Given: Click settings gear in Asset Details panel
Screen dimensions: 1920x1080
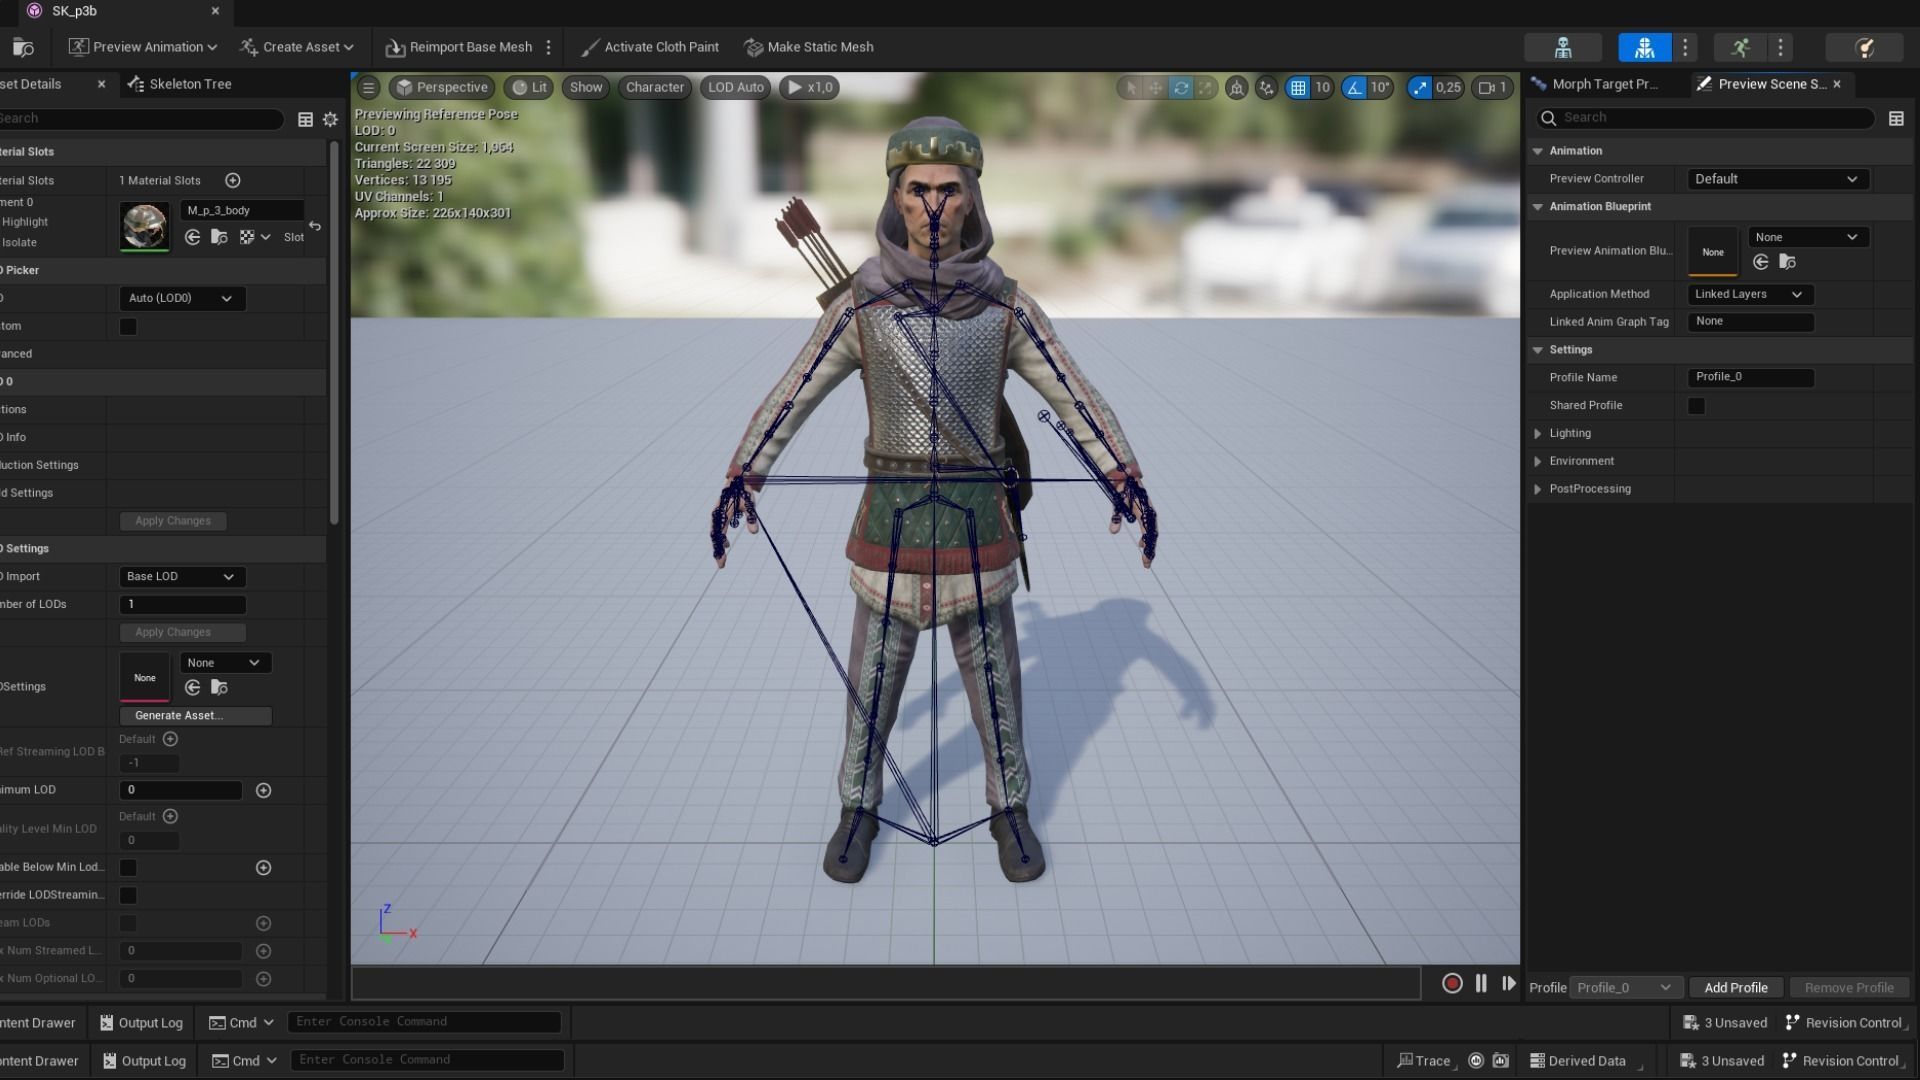Looking at the screenshot, I should (x=330, y=119).
